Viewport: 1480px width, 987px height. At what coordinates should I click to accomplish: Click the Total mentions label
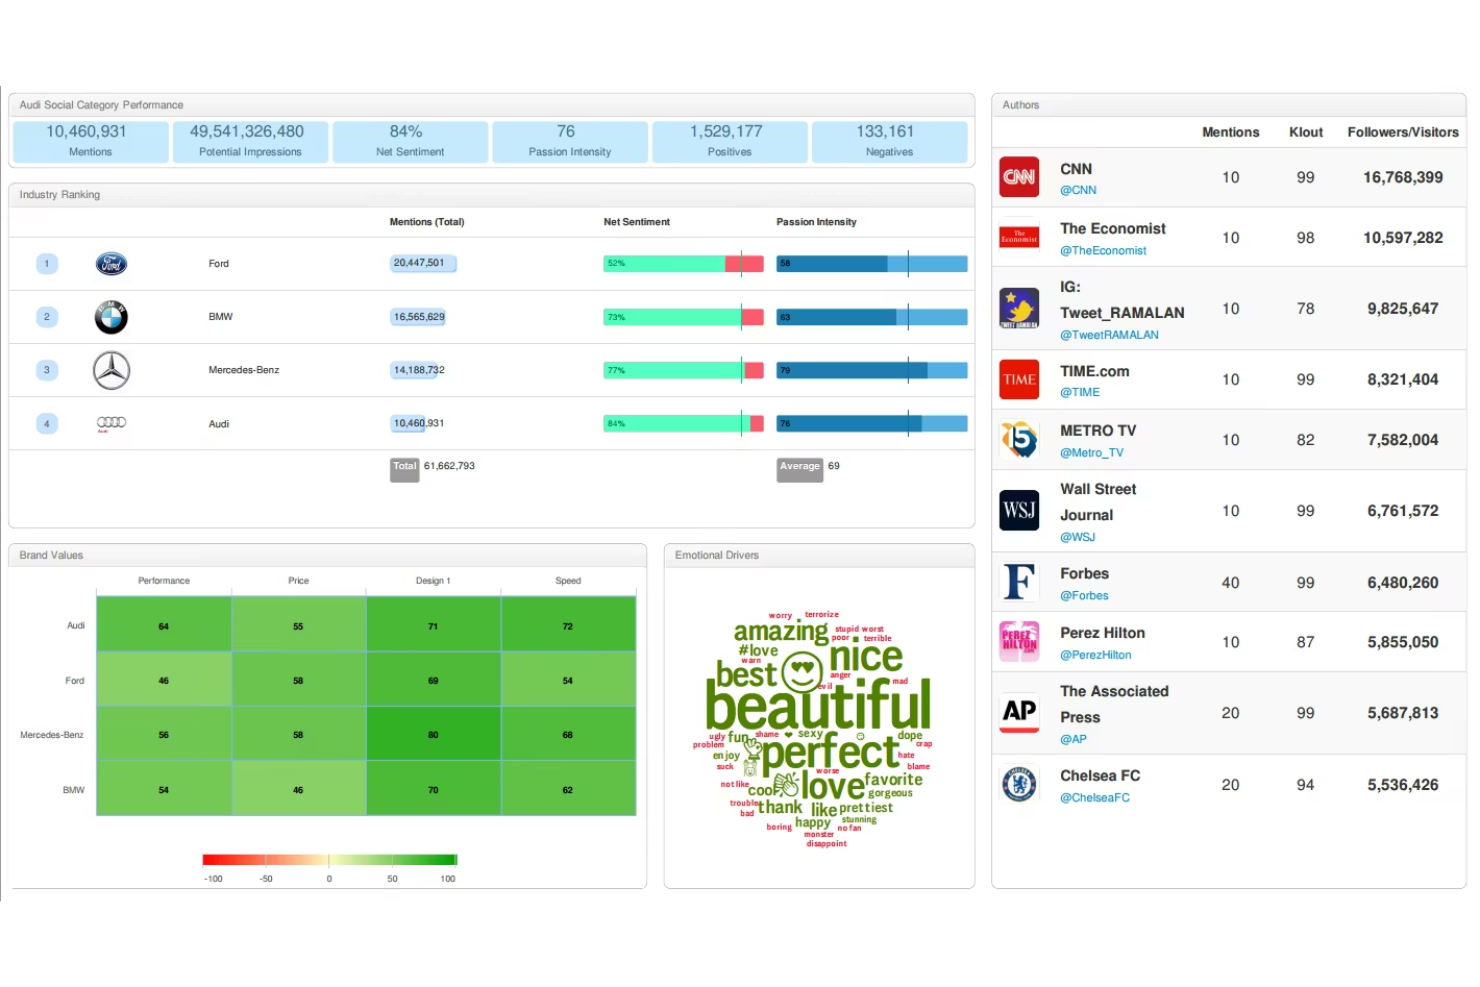[x=405, y=469]
